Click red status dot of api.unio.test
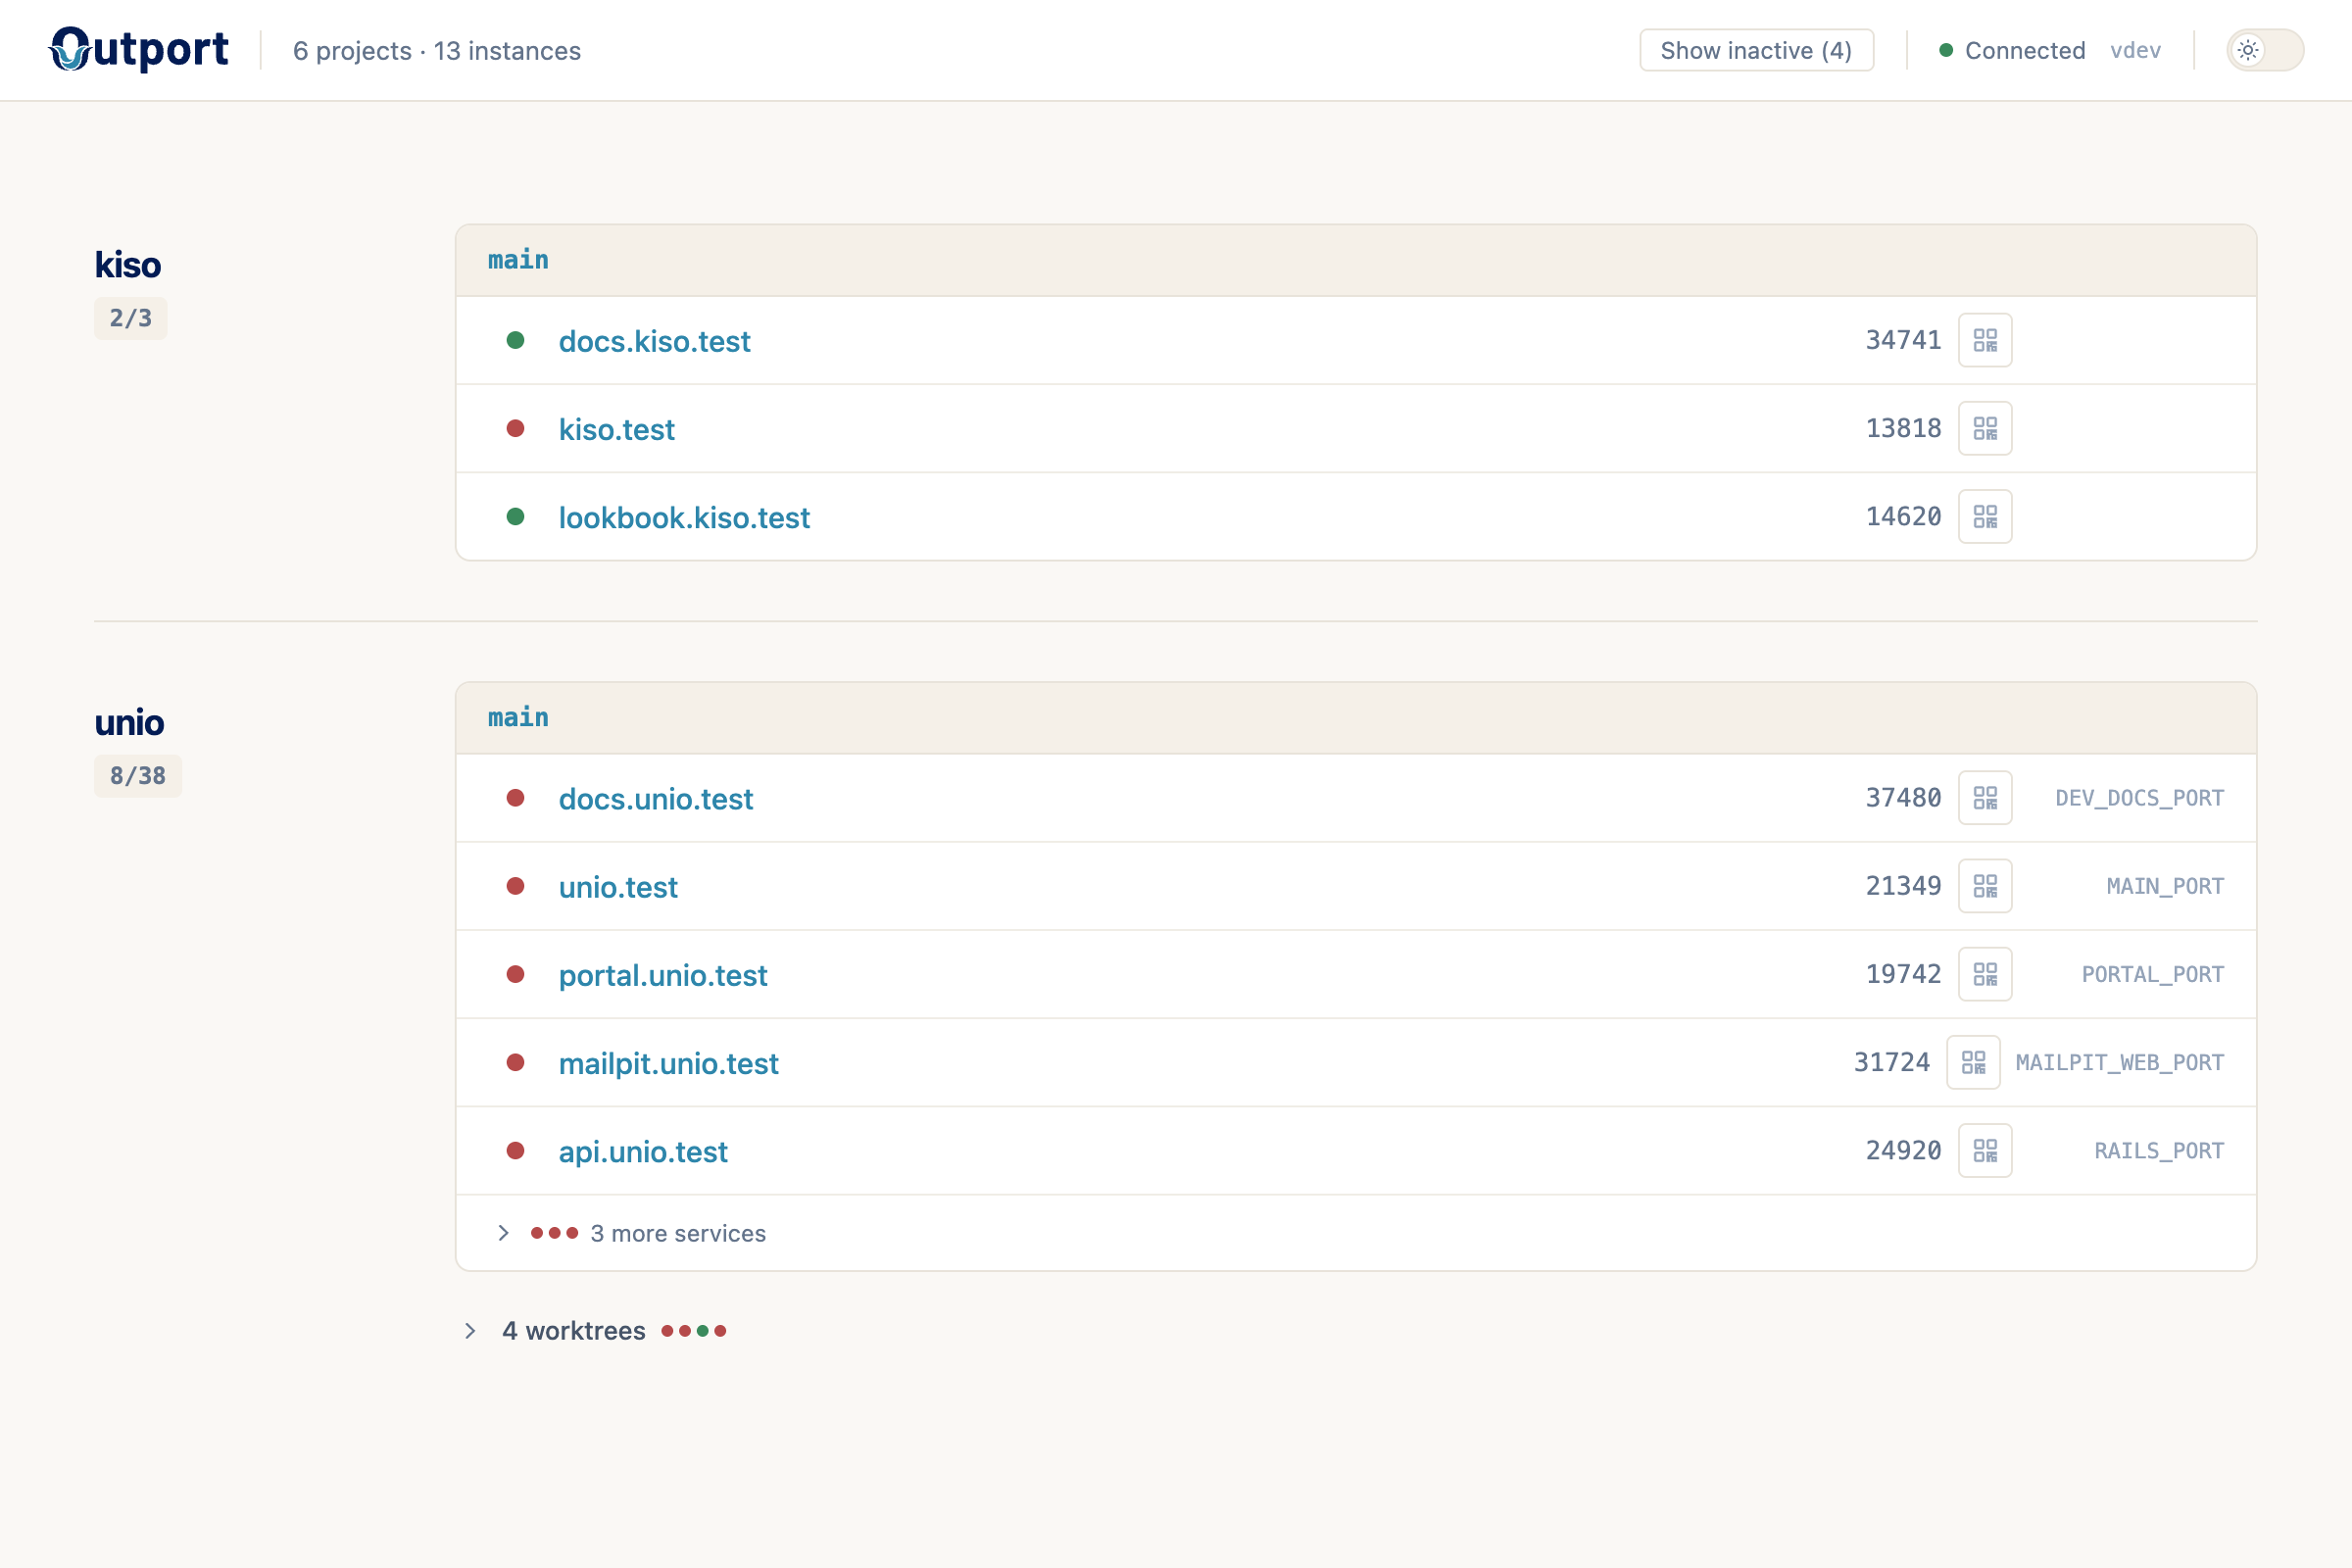The image size is (2352, 1568). pyautogui.click(x=516, y=1150)
